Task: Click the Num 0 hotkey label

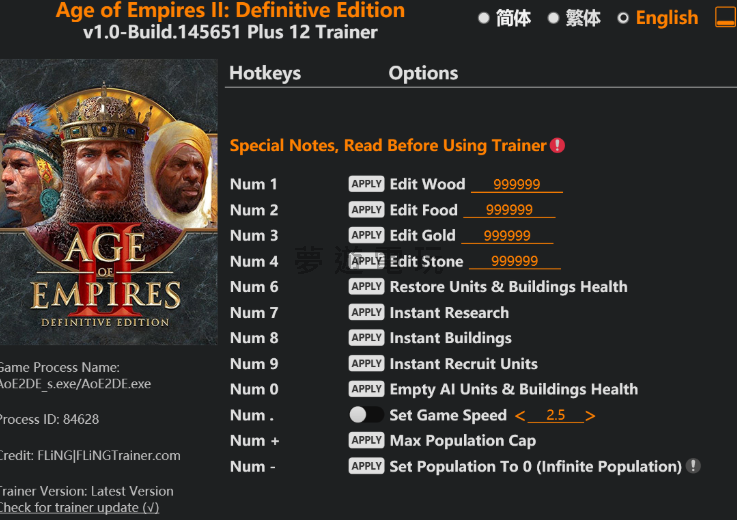Action: 254,389
